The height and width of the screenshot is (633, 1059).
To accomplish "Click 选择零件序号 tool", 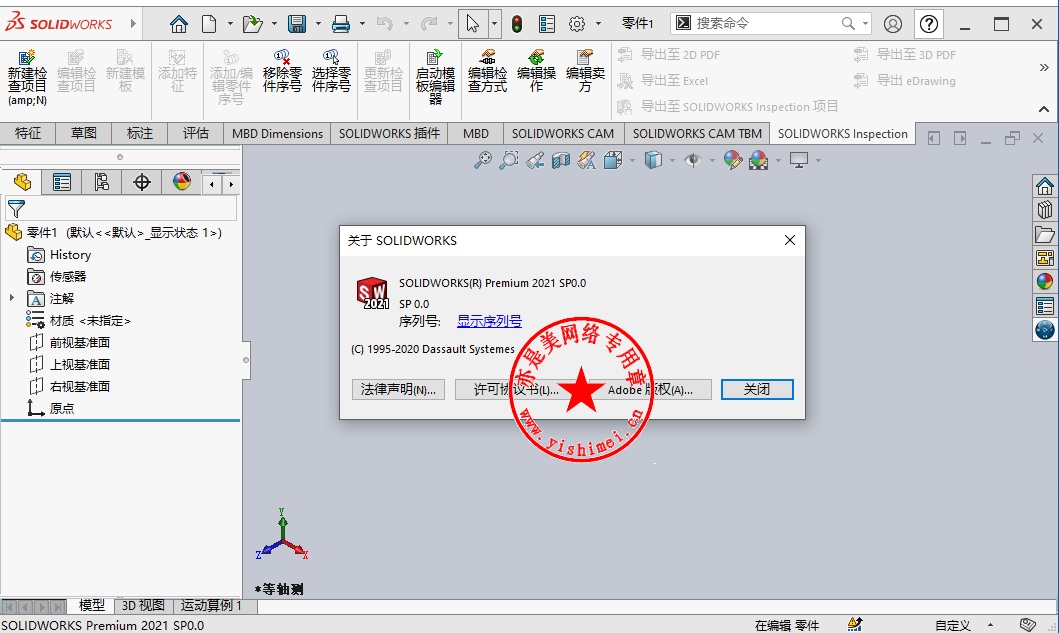I will (x=332, y=71).
